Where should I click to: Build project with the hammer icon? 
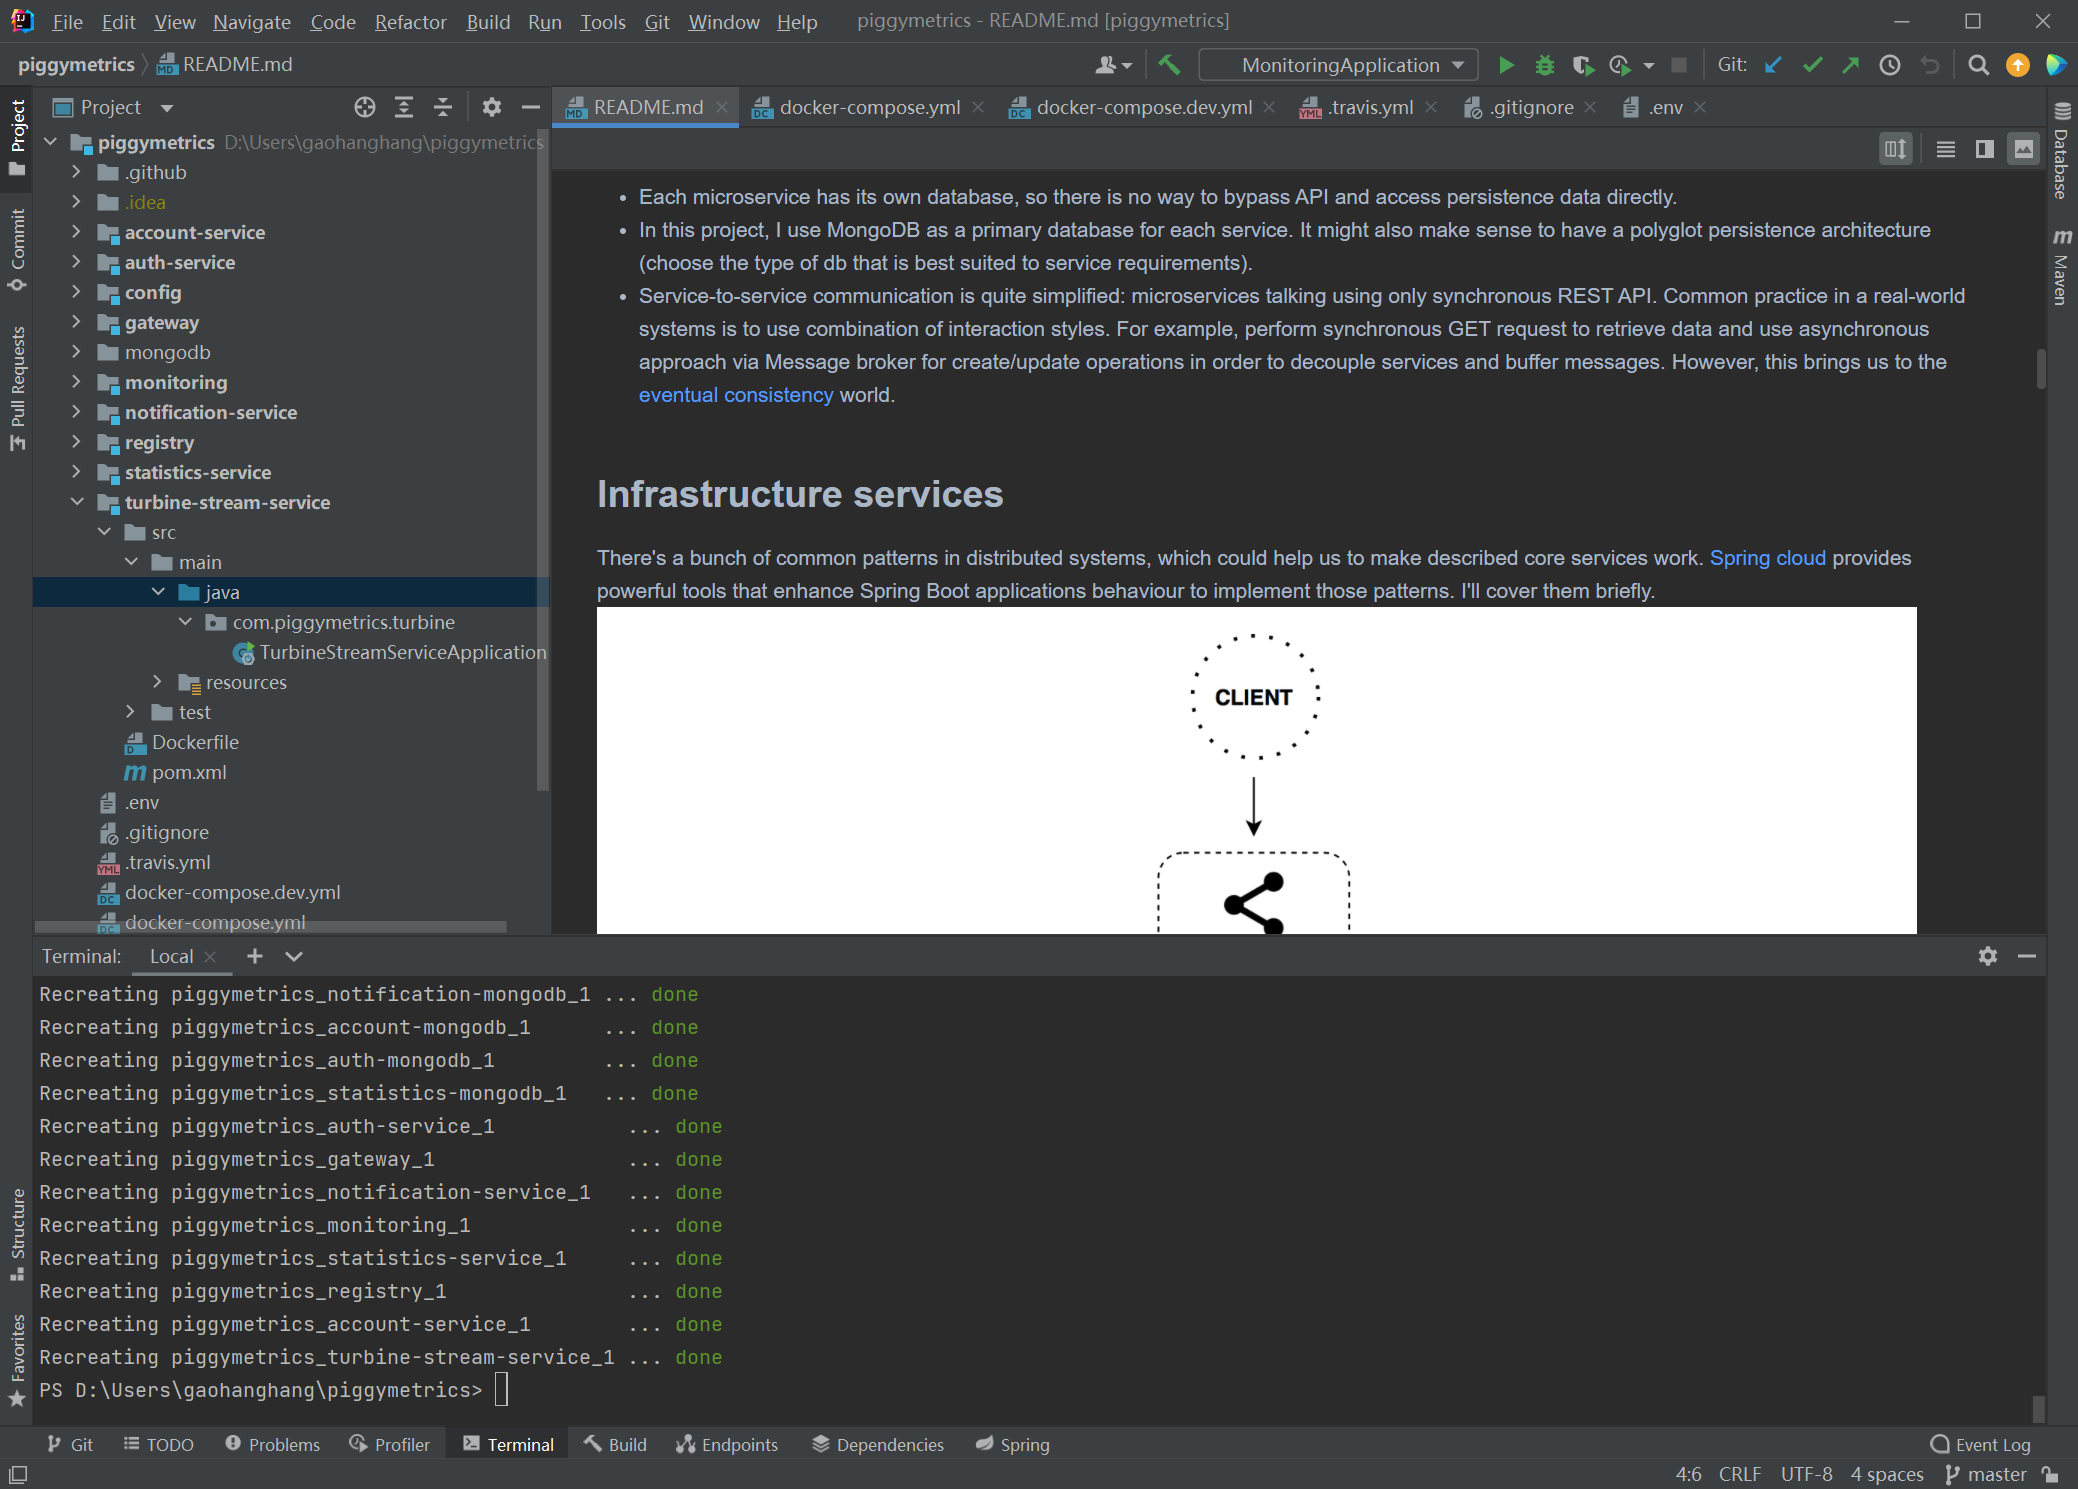pyautogui.click(x=1169, y=65)
